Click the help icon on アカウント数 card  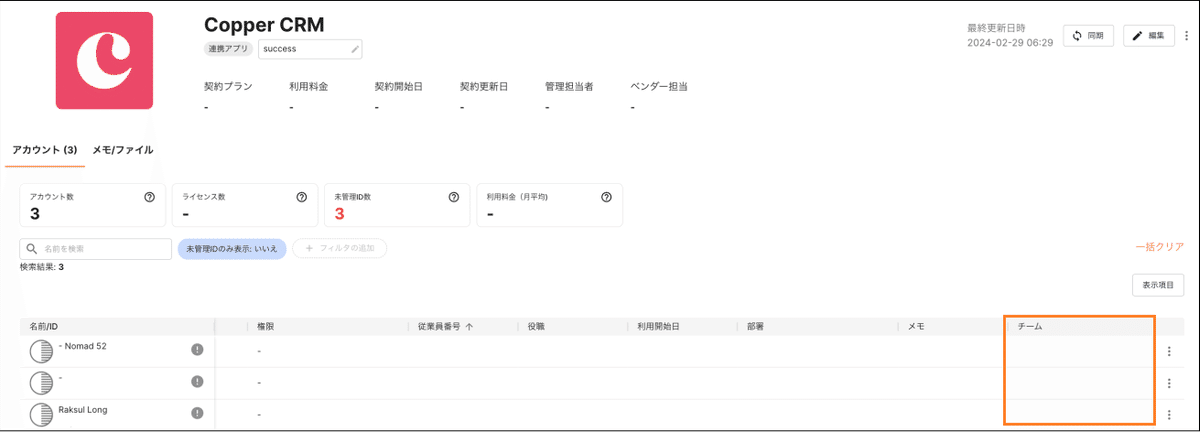(x=149, y=197)
